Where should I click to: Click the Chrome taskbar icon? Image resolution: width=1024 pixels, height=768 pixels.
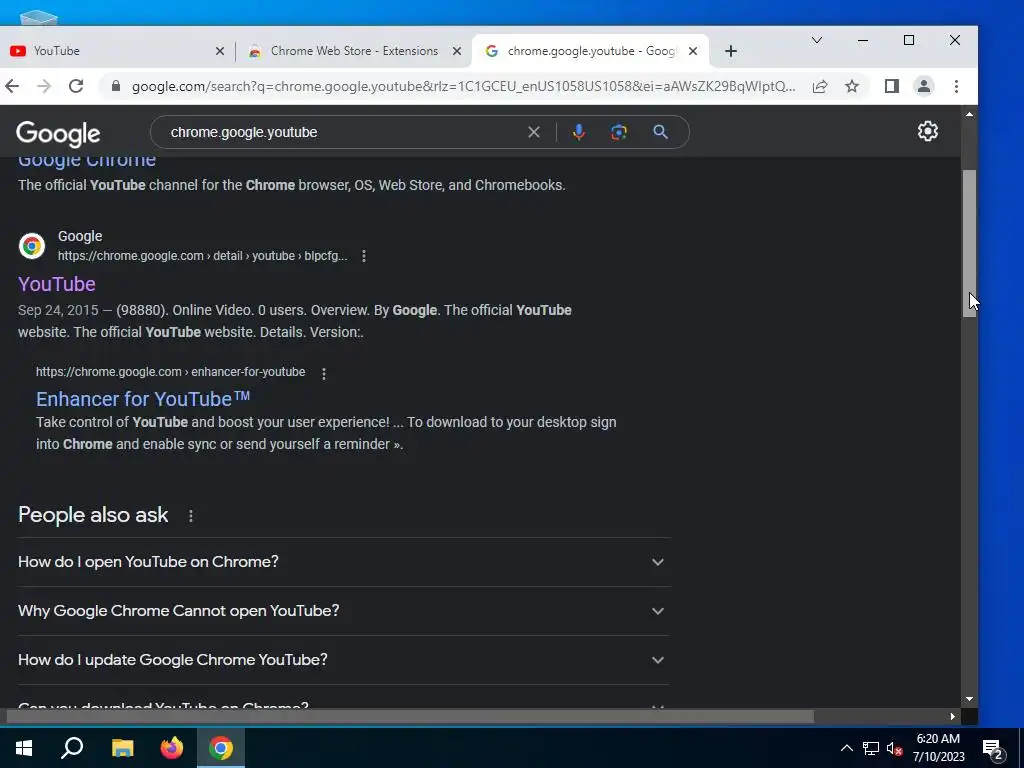221,748
